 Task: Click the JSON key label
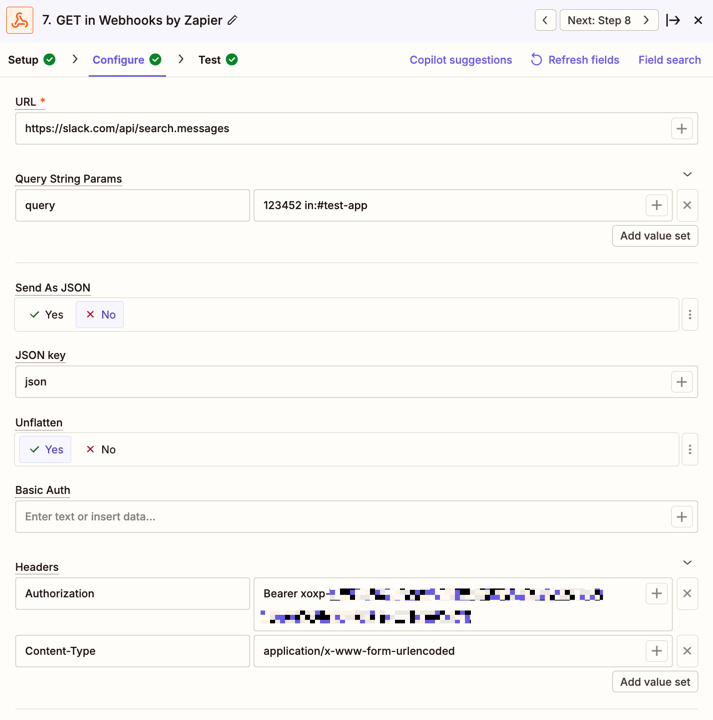click(x=40, y=355)
